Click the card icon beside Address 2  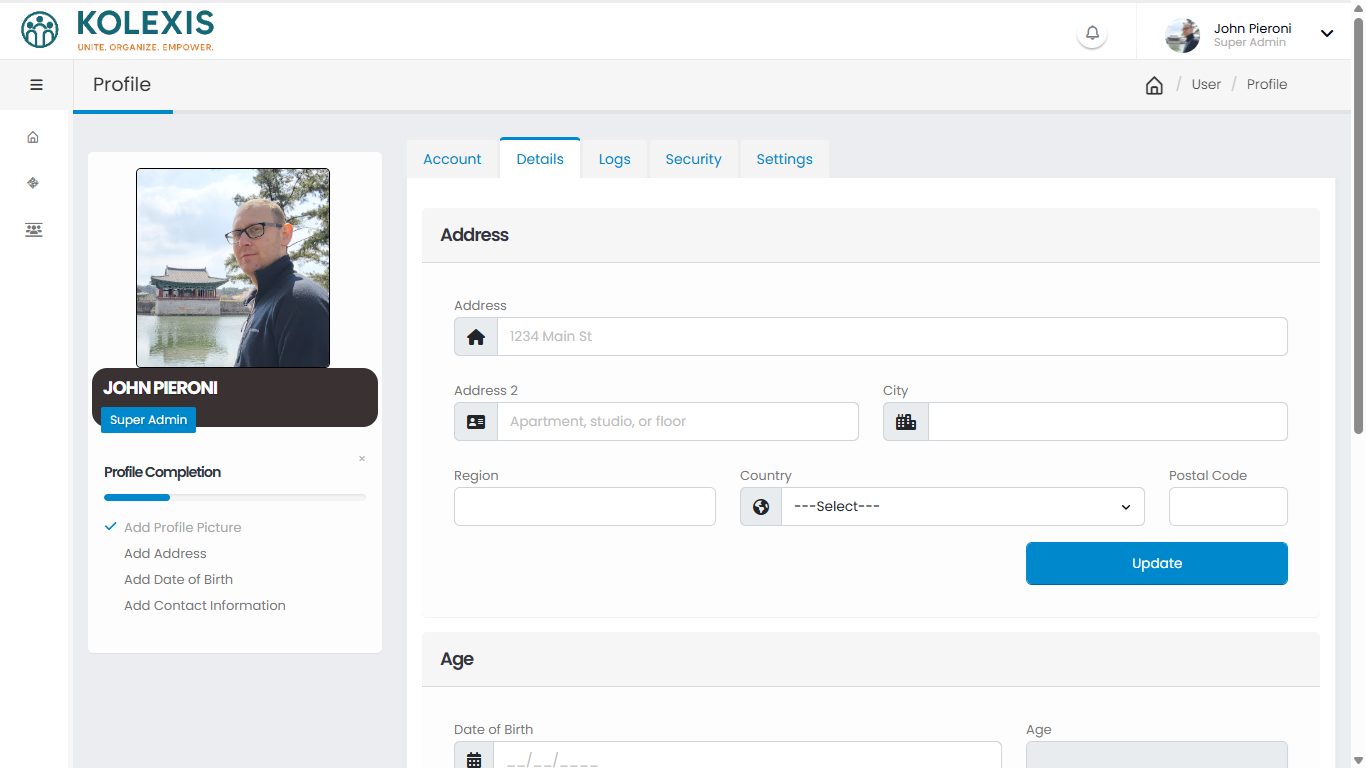click(x=476, y=422)
